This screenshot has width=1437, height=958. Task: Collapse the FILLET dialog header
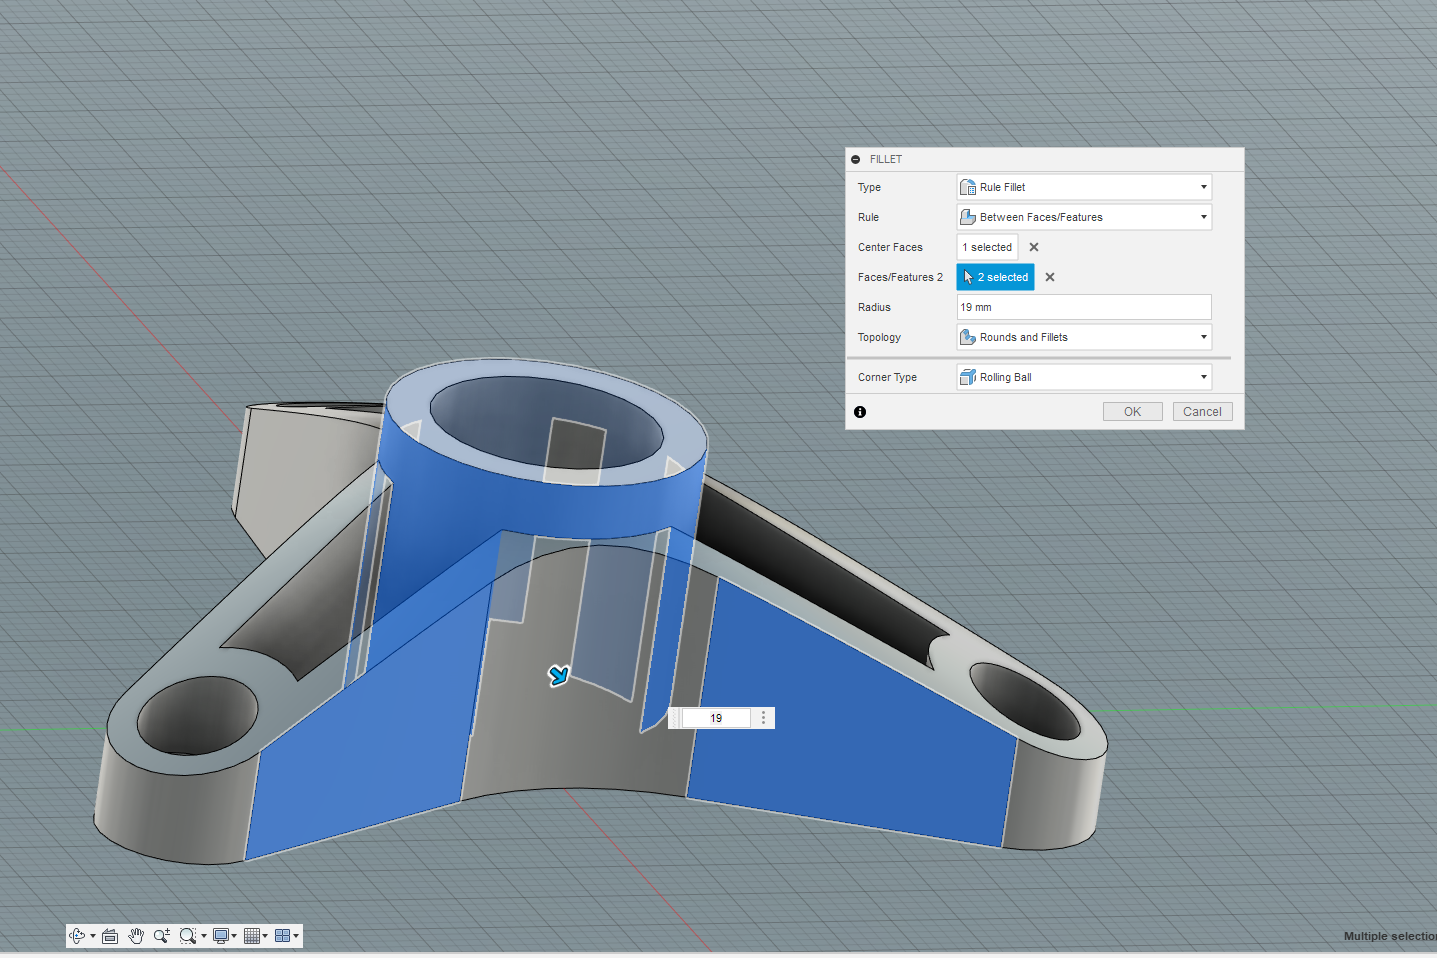point(857,159)
